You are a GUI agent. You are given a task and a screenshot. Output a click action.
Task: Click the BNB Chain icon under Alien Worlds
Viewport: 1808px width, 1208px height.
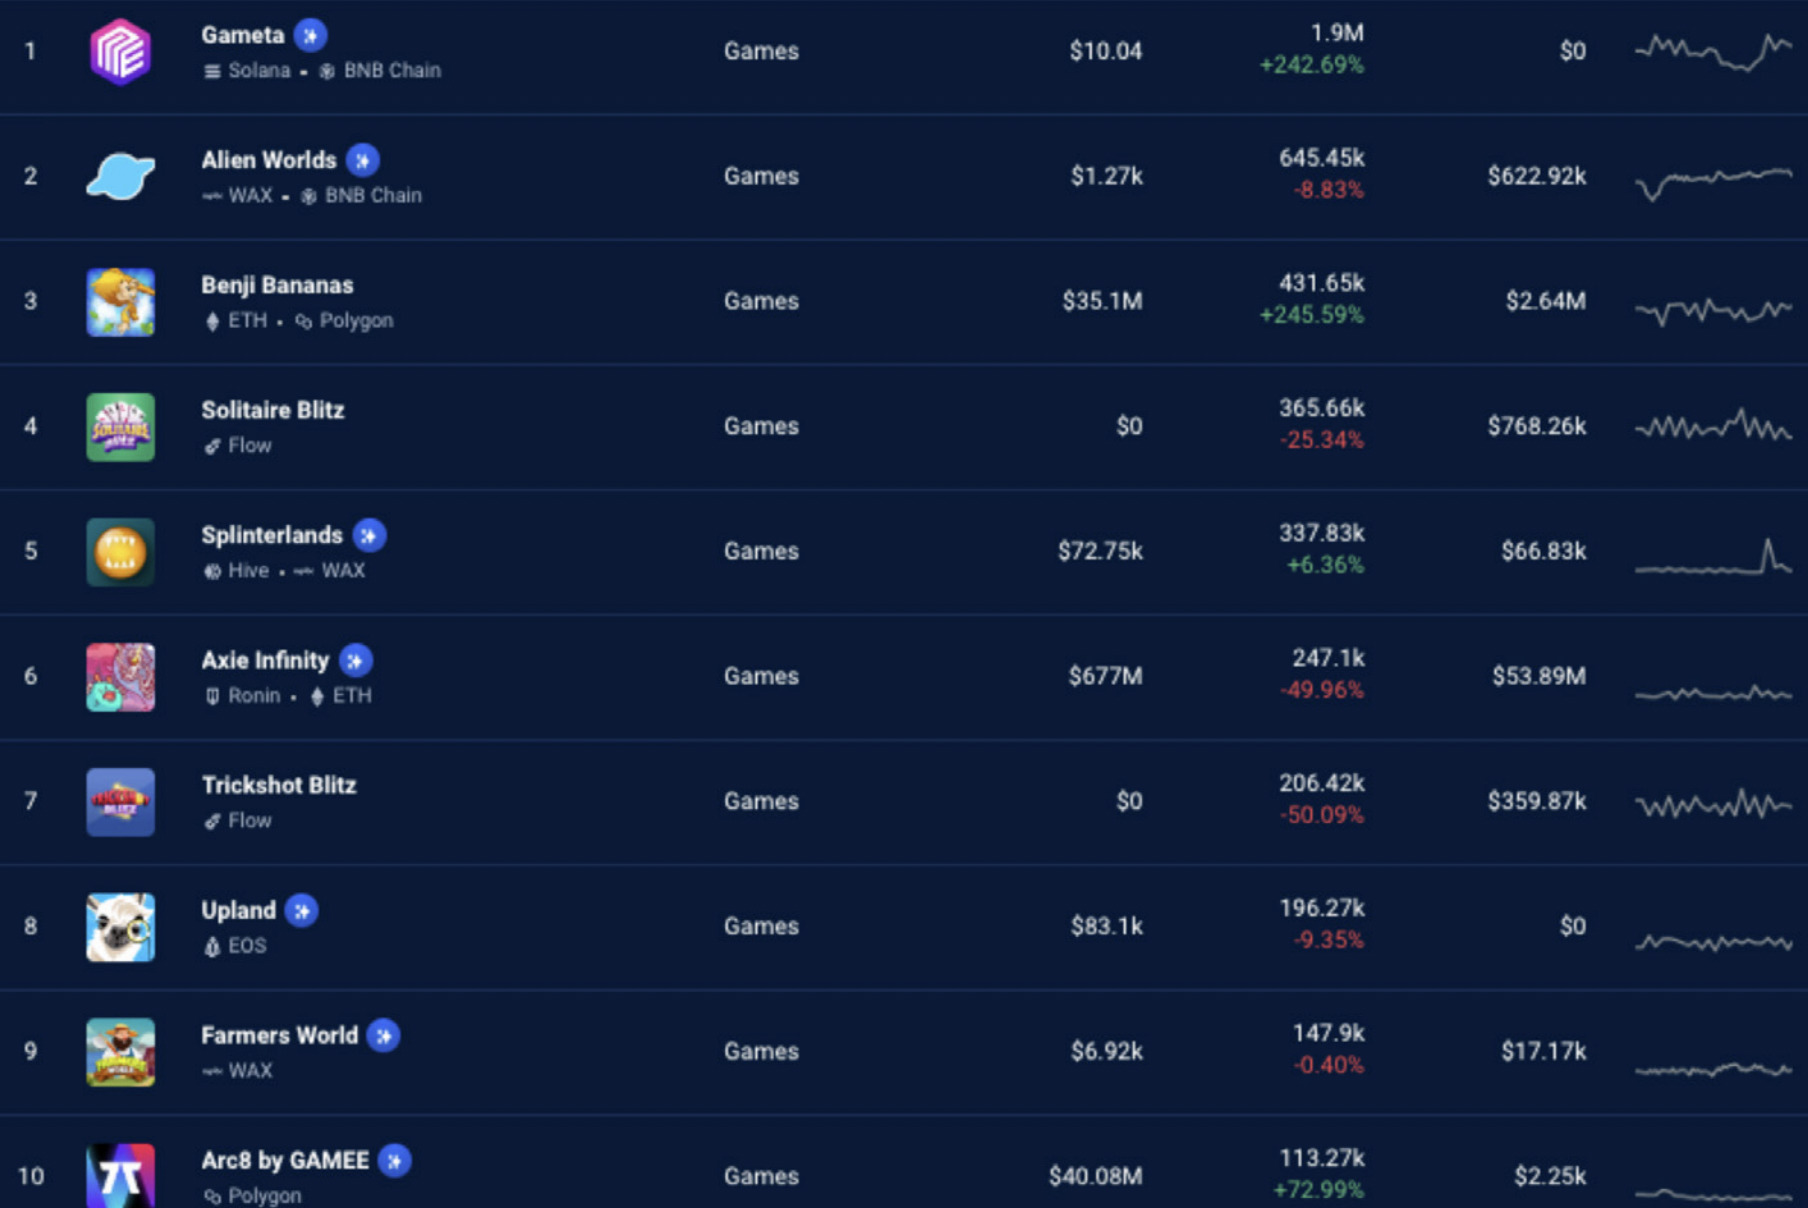click(309, 196)
